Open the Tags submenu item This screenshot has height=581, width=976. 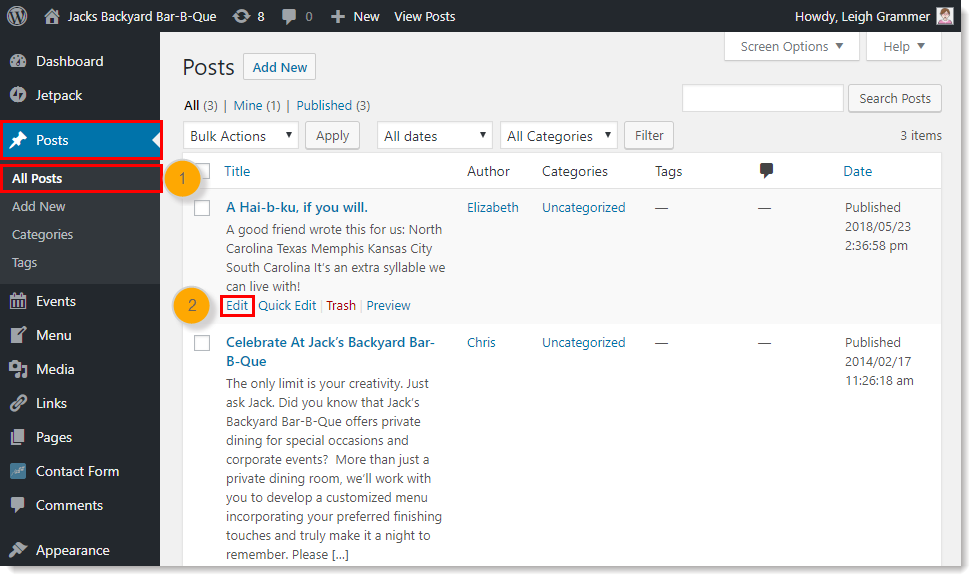[24, 263]
